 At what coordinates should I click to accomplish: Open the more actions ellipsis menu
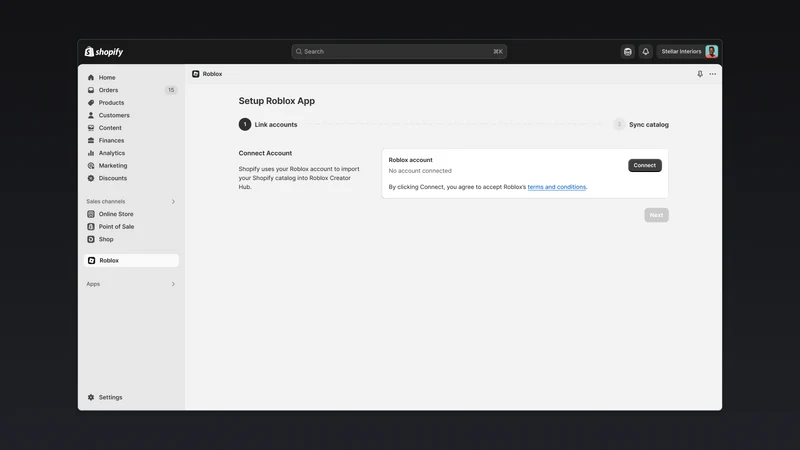coord(713,74)
